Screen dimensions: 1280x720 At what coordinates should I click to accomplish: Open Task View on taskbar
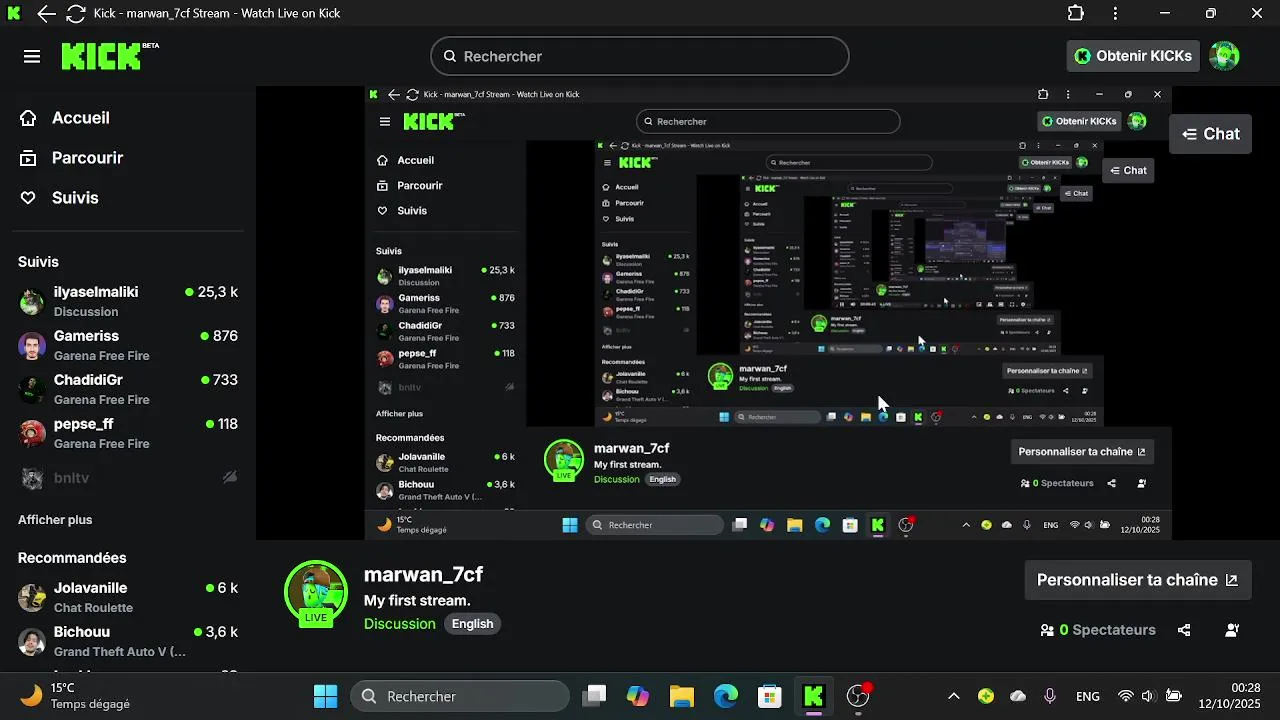point(595,696)
